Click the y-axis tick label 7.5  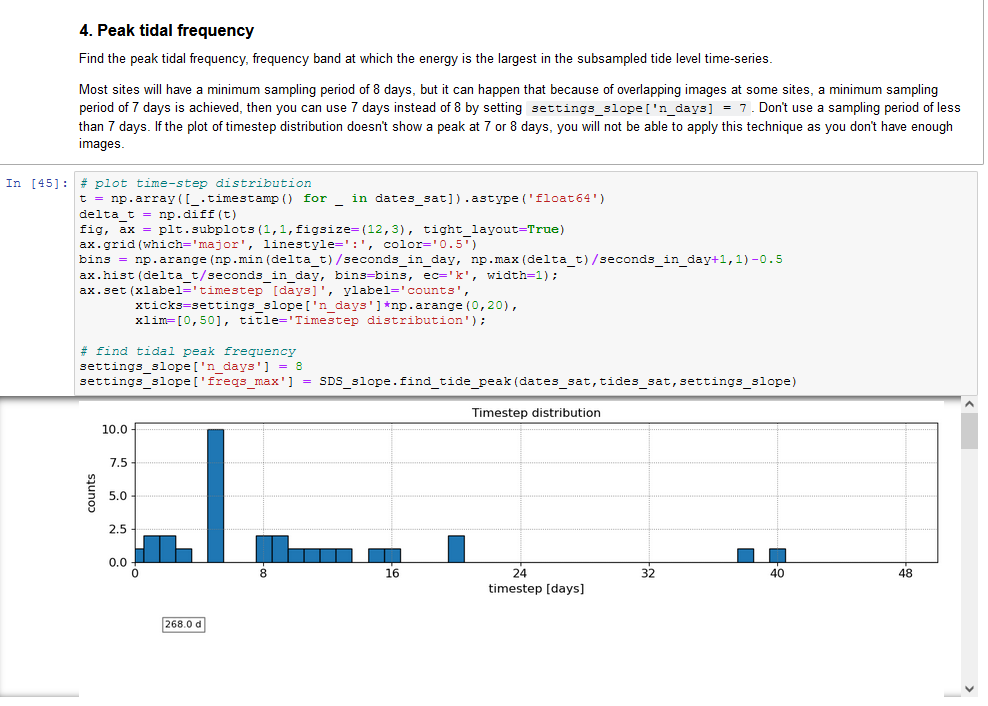118,463
